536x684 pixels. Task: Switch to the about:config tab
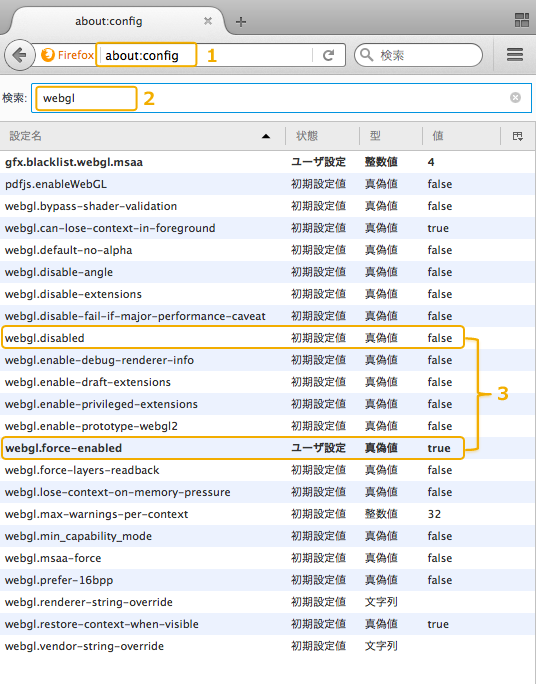tap(109, 21)
